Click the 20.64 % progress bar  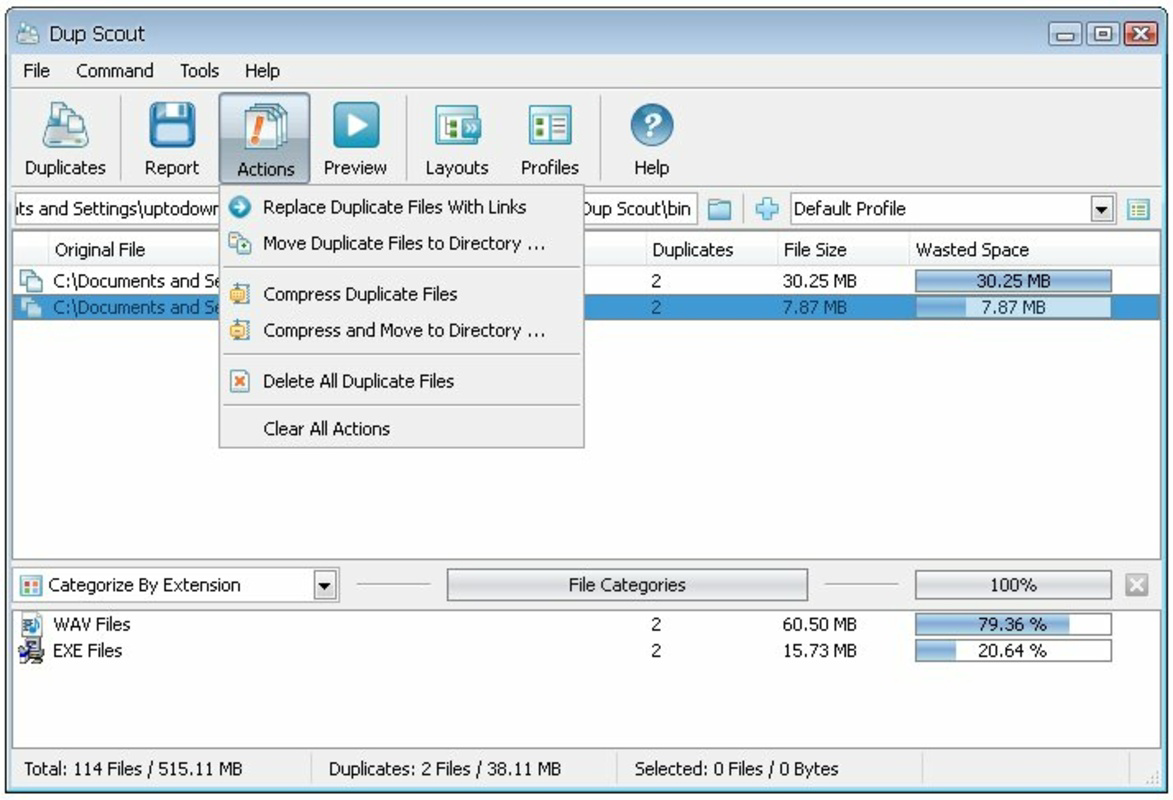click(1013, 650)
